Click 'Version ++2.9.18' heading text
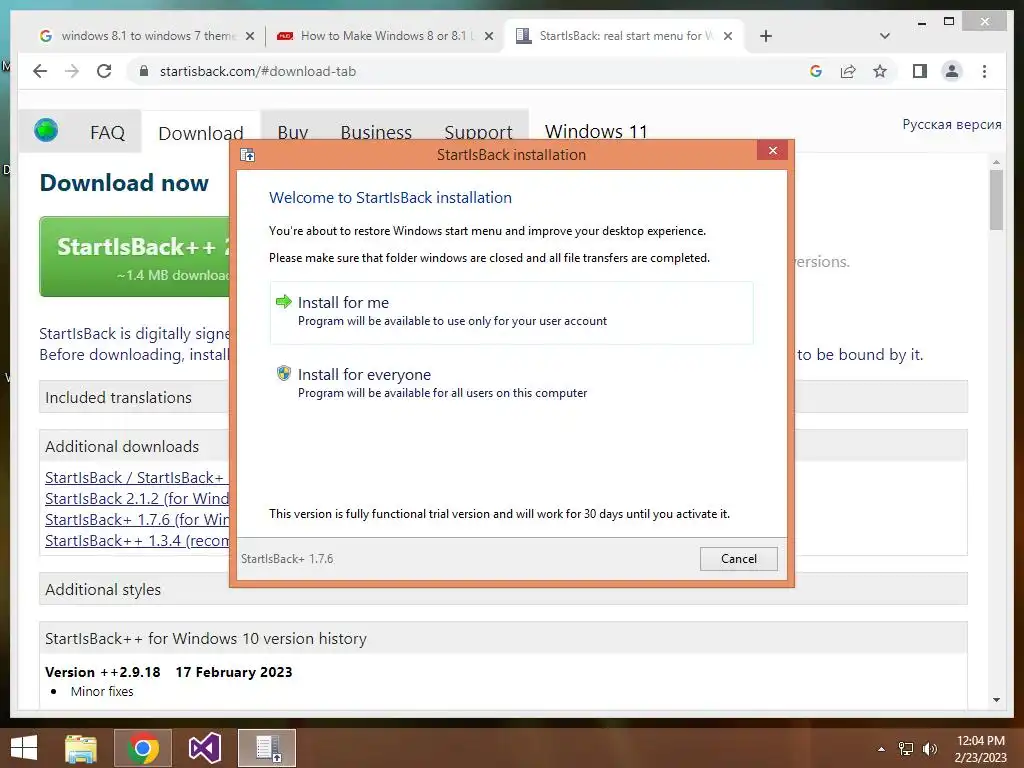This screenshot has width=1024, height=768. coord(103,672)
